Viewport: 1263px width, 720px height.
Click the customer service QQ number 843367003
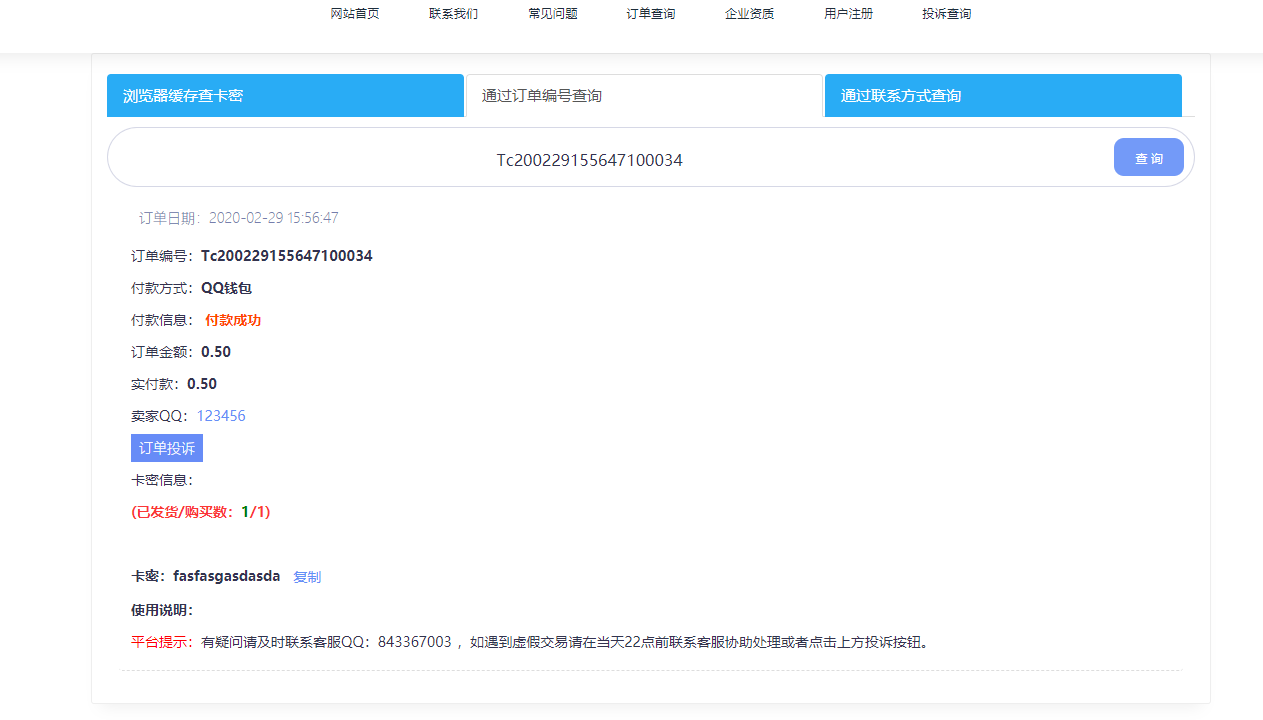(415, 642)
